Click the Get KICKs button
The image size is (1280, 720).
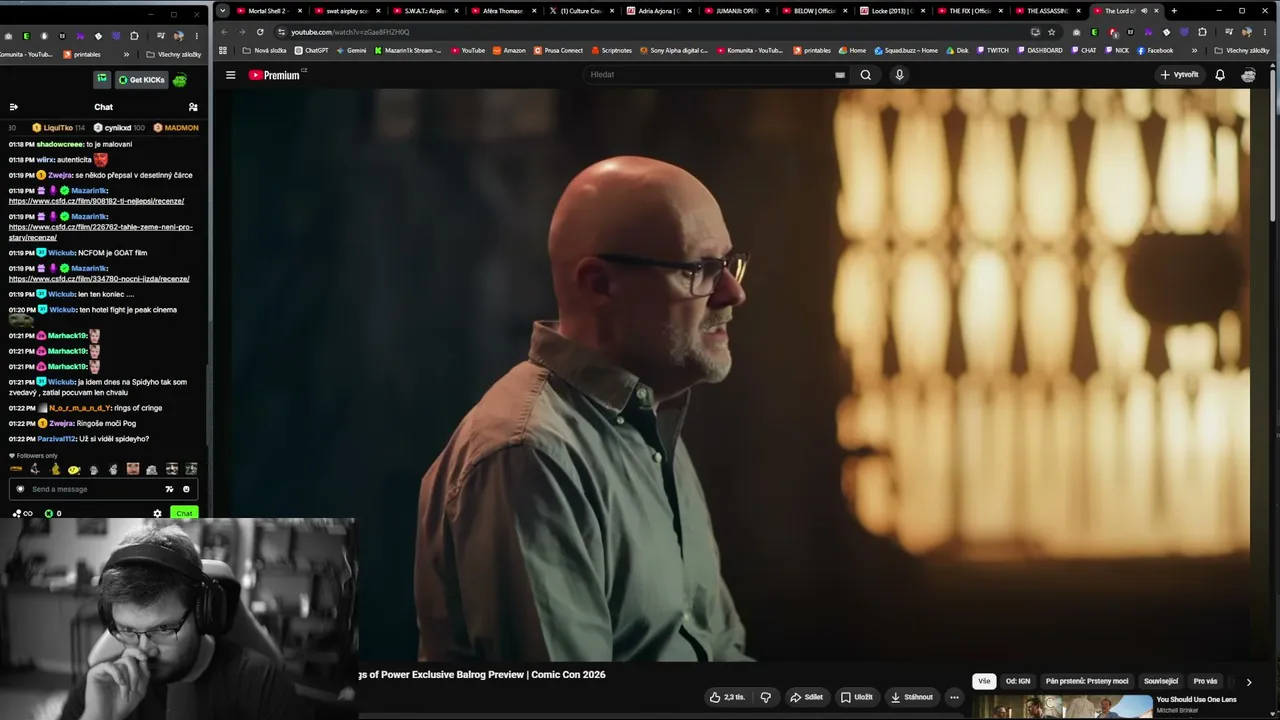pos(142,80)
